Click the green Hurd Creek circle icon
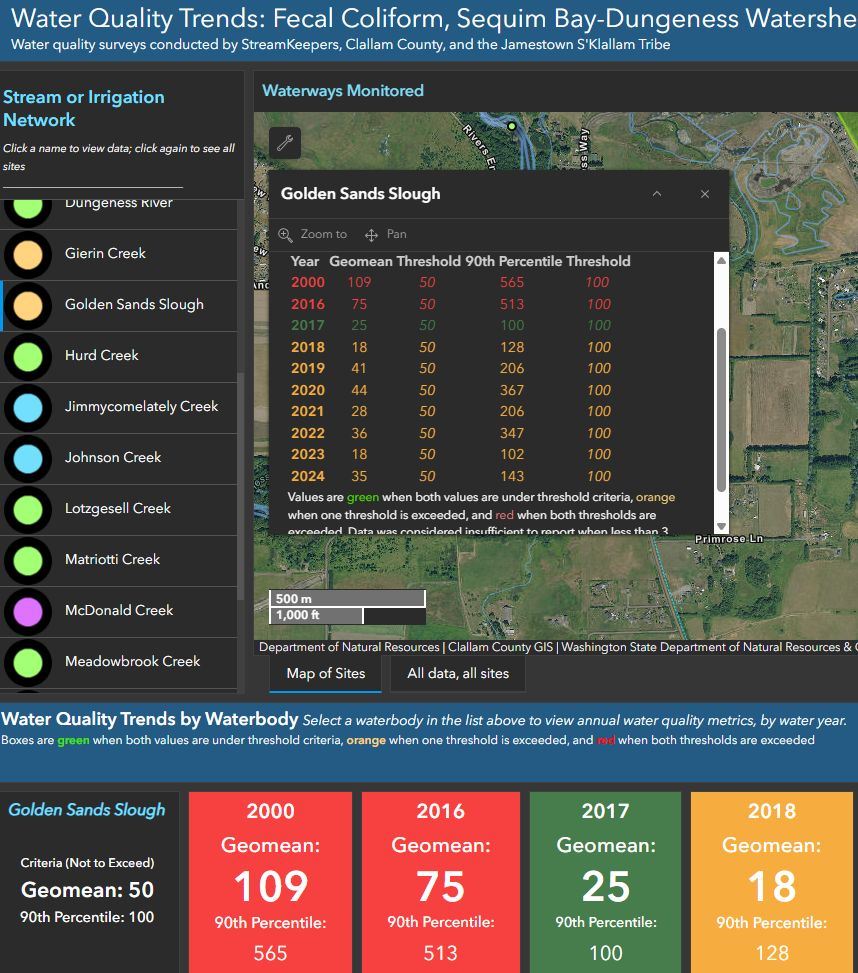858x973 pixels. pyautogui.click(x=29, y=356)
